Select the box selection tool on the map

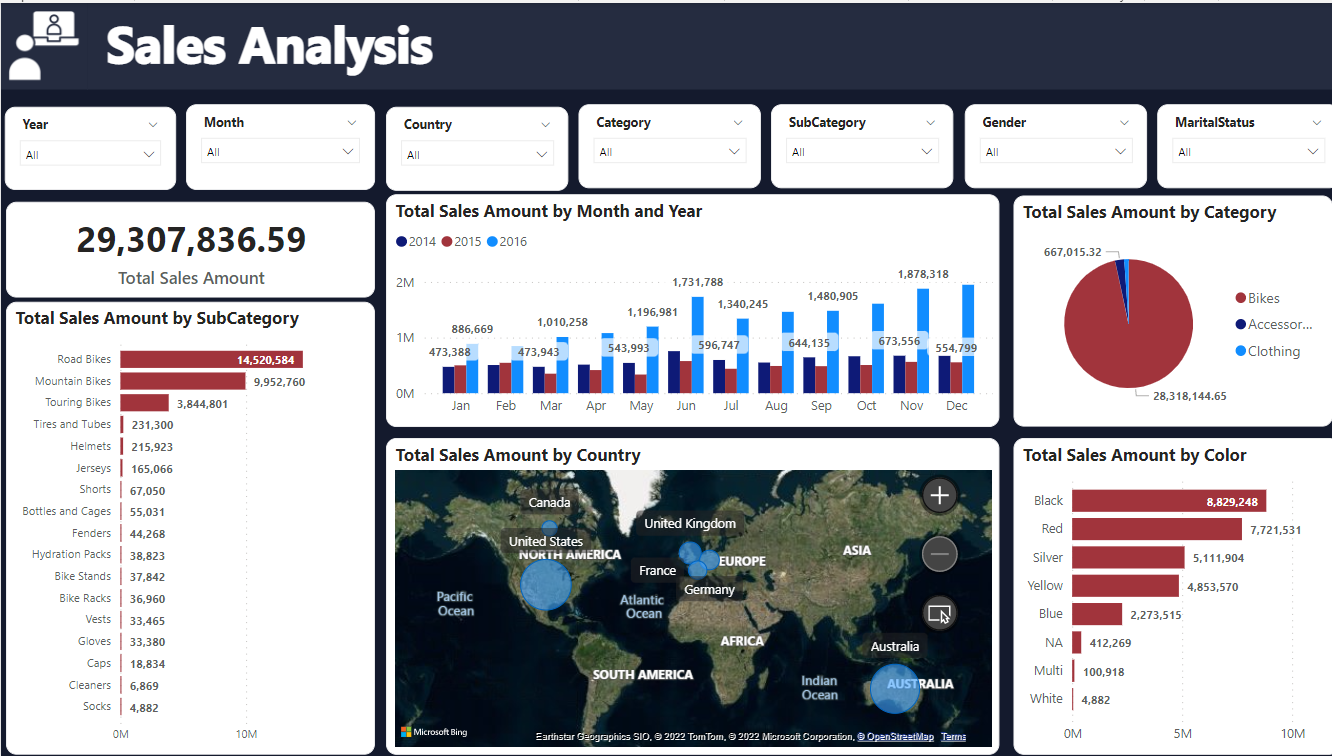point(939,614)
